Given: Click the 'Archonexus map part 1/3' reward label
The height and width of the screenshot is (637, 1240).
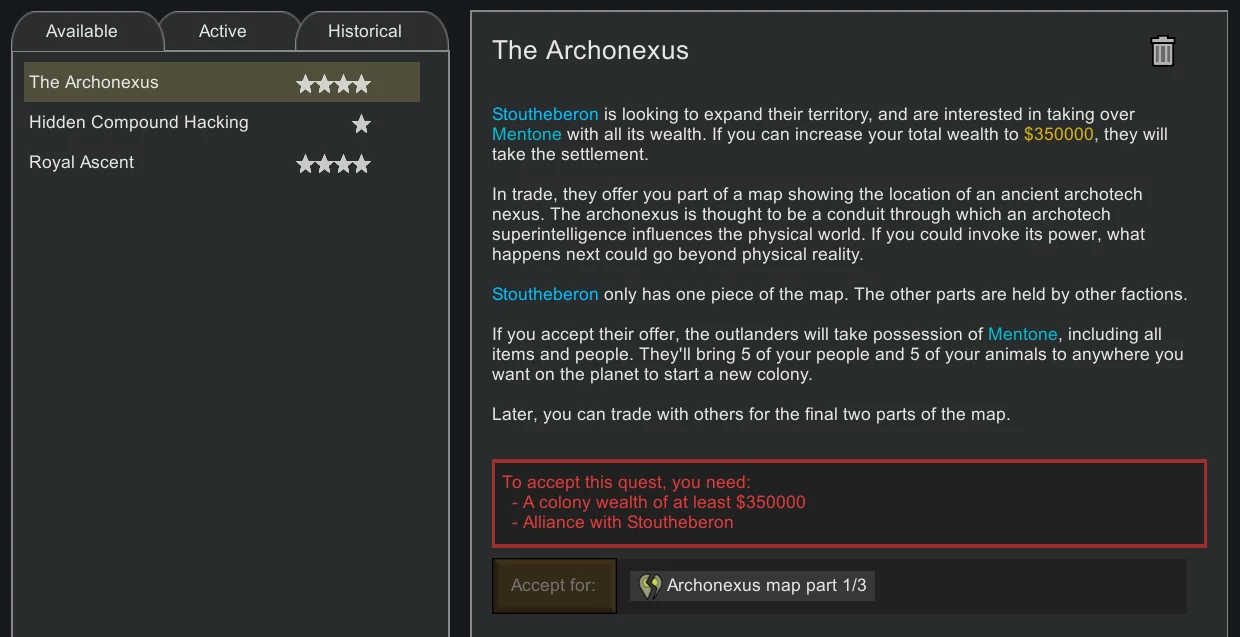Looking at the screenshot, I should [766, 585].
